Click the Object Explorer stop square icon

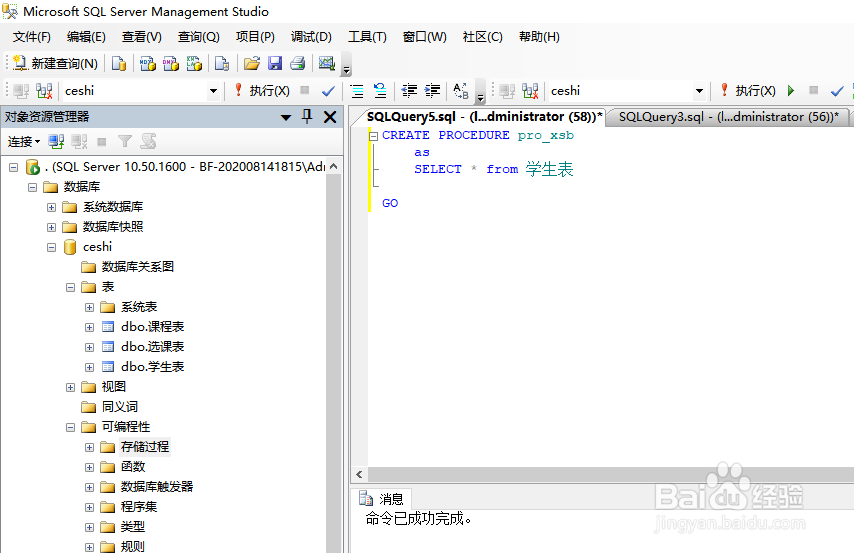click(x=101, y=142)
